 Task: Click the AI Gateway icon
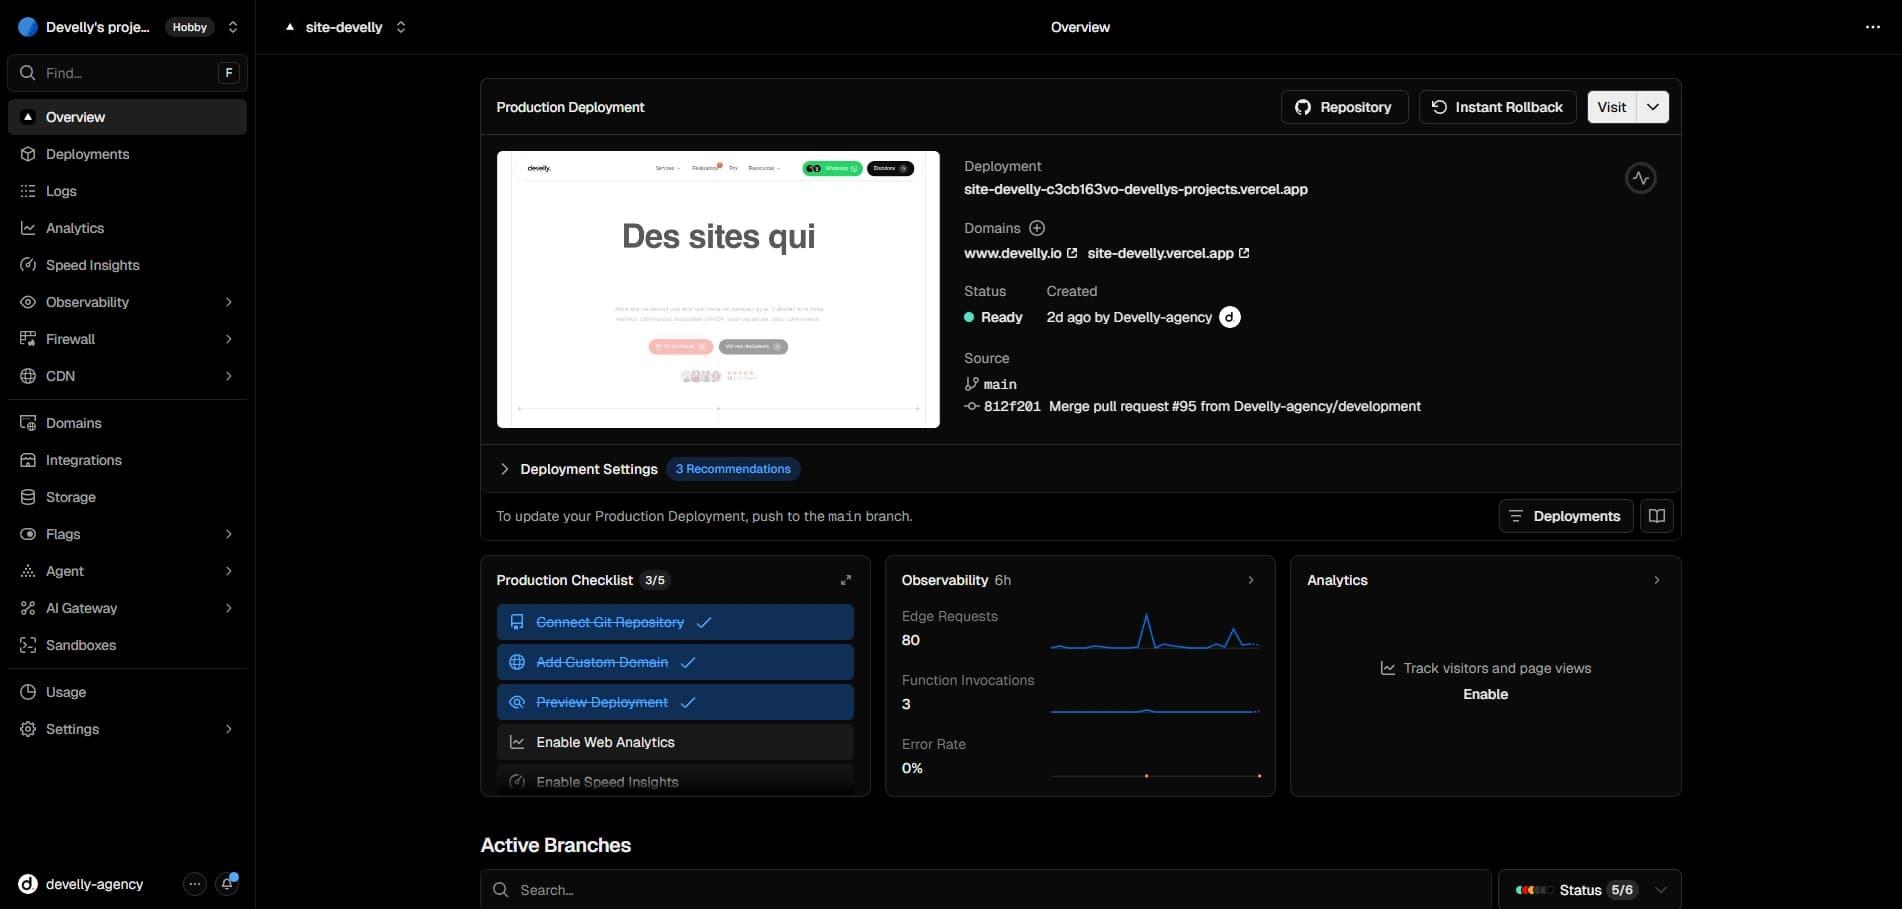point(28,608)
